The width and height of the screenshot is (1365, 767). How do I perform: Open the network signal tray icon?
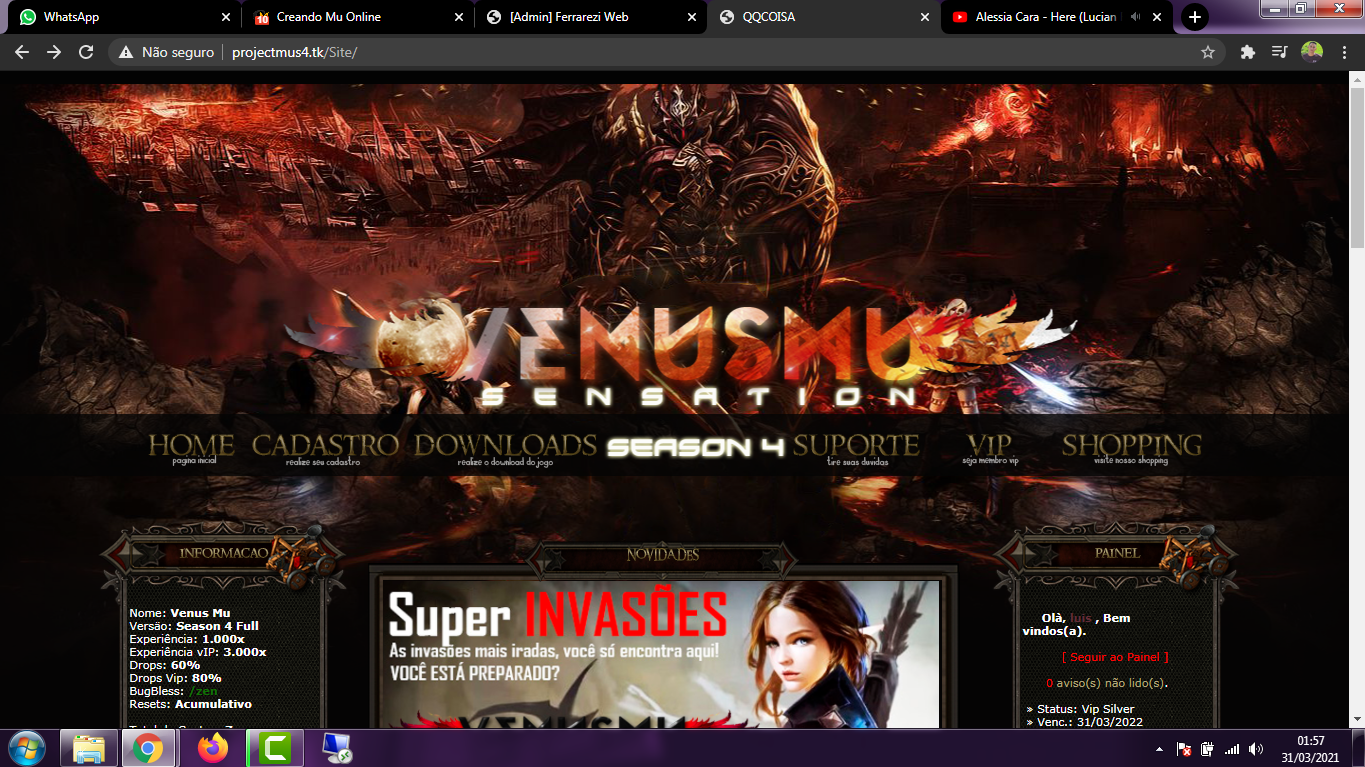tap(1232, 749)
